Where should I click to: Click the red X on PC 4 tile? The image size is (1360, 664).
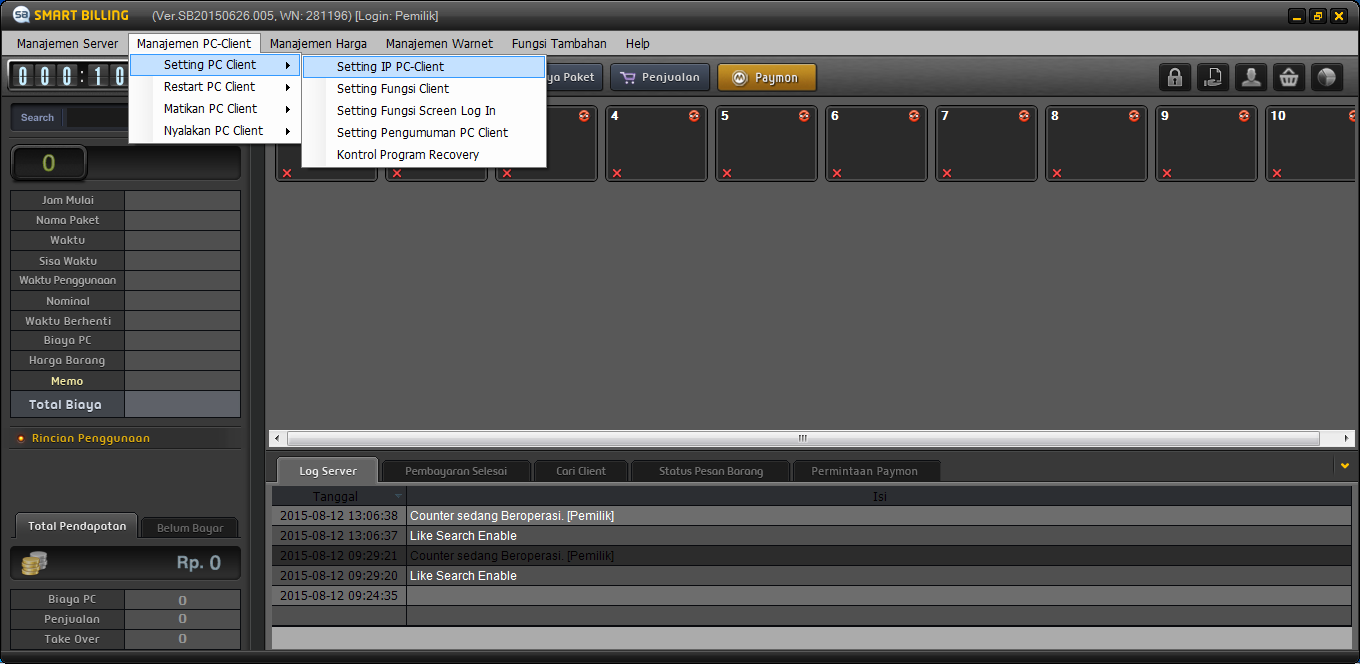coord(617,173)
